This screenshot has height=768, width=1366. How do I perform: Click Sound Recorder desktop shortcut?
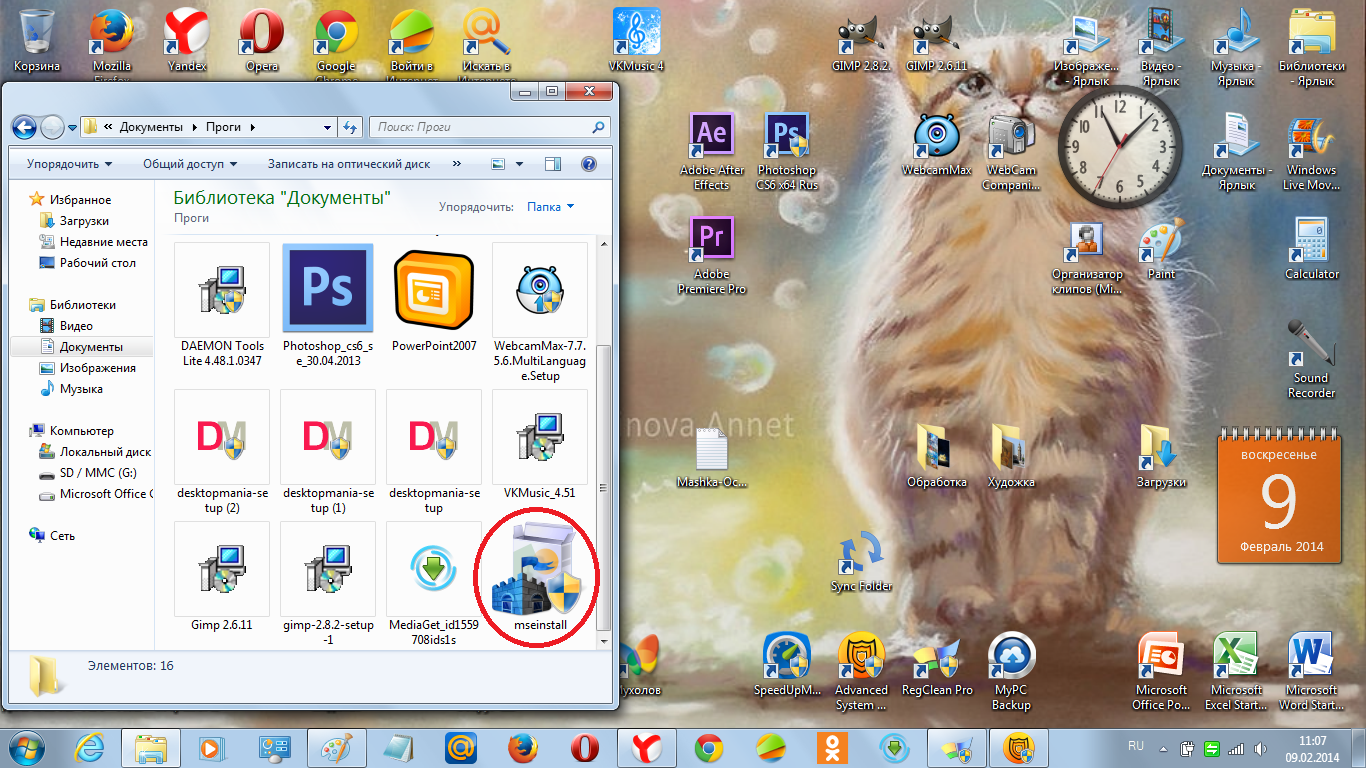click(x=1312, y=360)
